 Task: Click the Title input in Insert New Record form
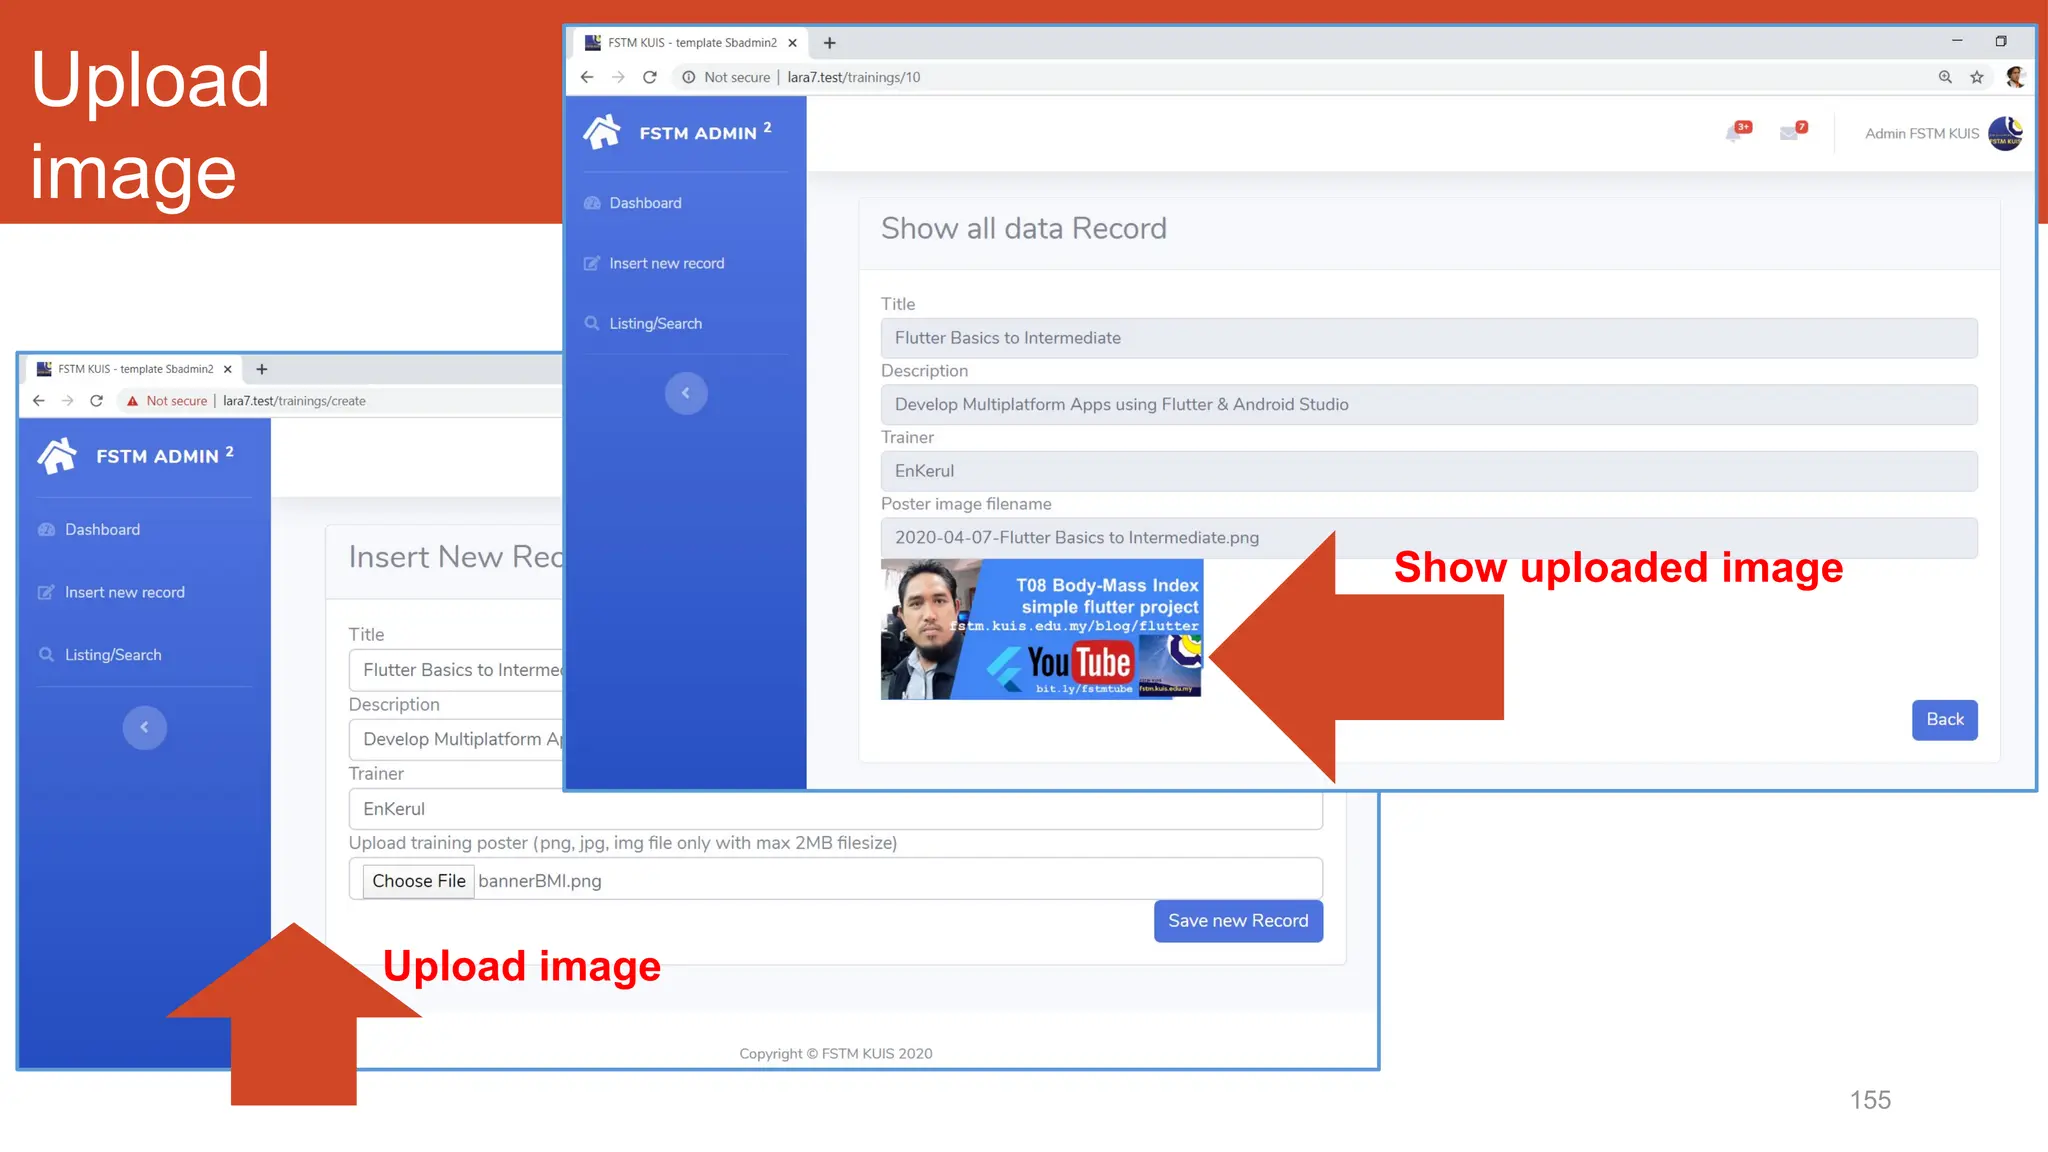456,670
